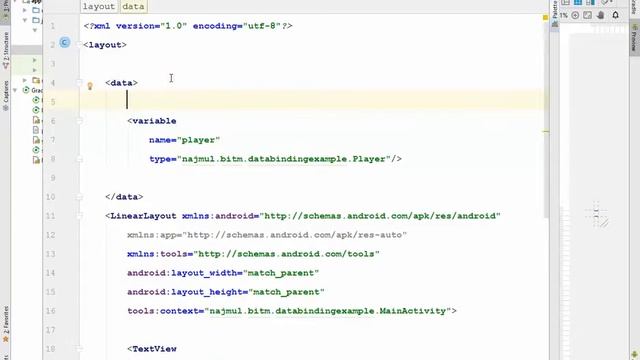Image resolution: width=640 pixels, height=360 pixels.
Task: Click the Gradle Scripts elephant icon
Action: tap(26, 90)
